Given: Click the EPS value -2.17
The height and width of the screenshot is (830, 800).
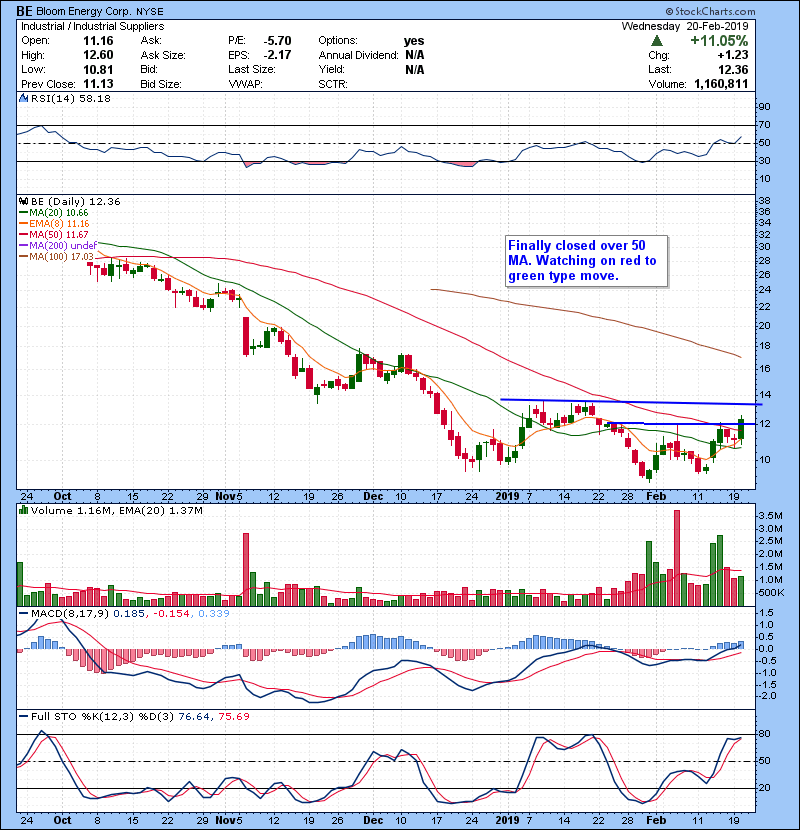Looking at the screenshot, I should click(x=277, y=55).
